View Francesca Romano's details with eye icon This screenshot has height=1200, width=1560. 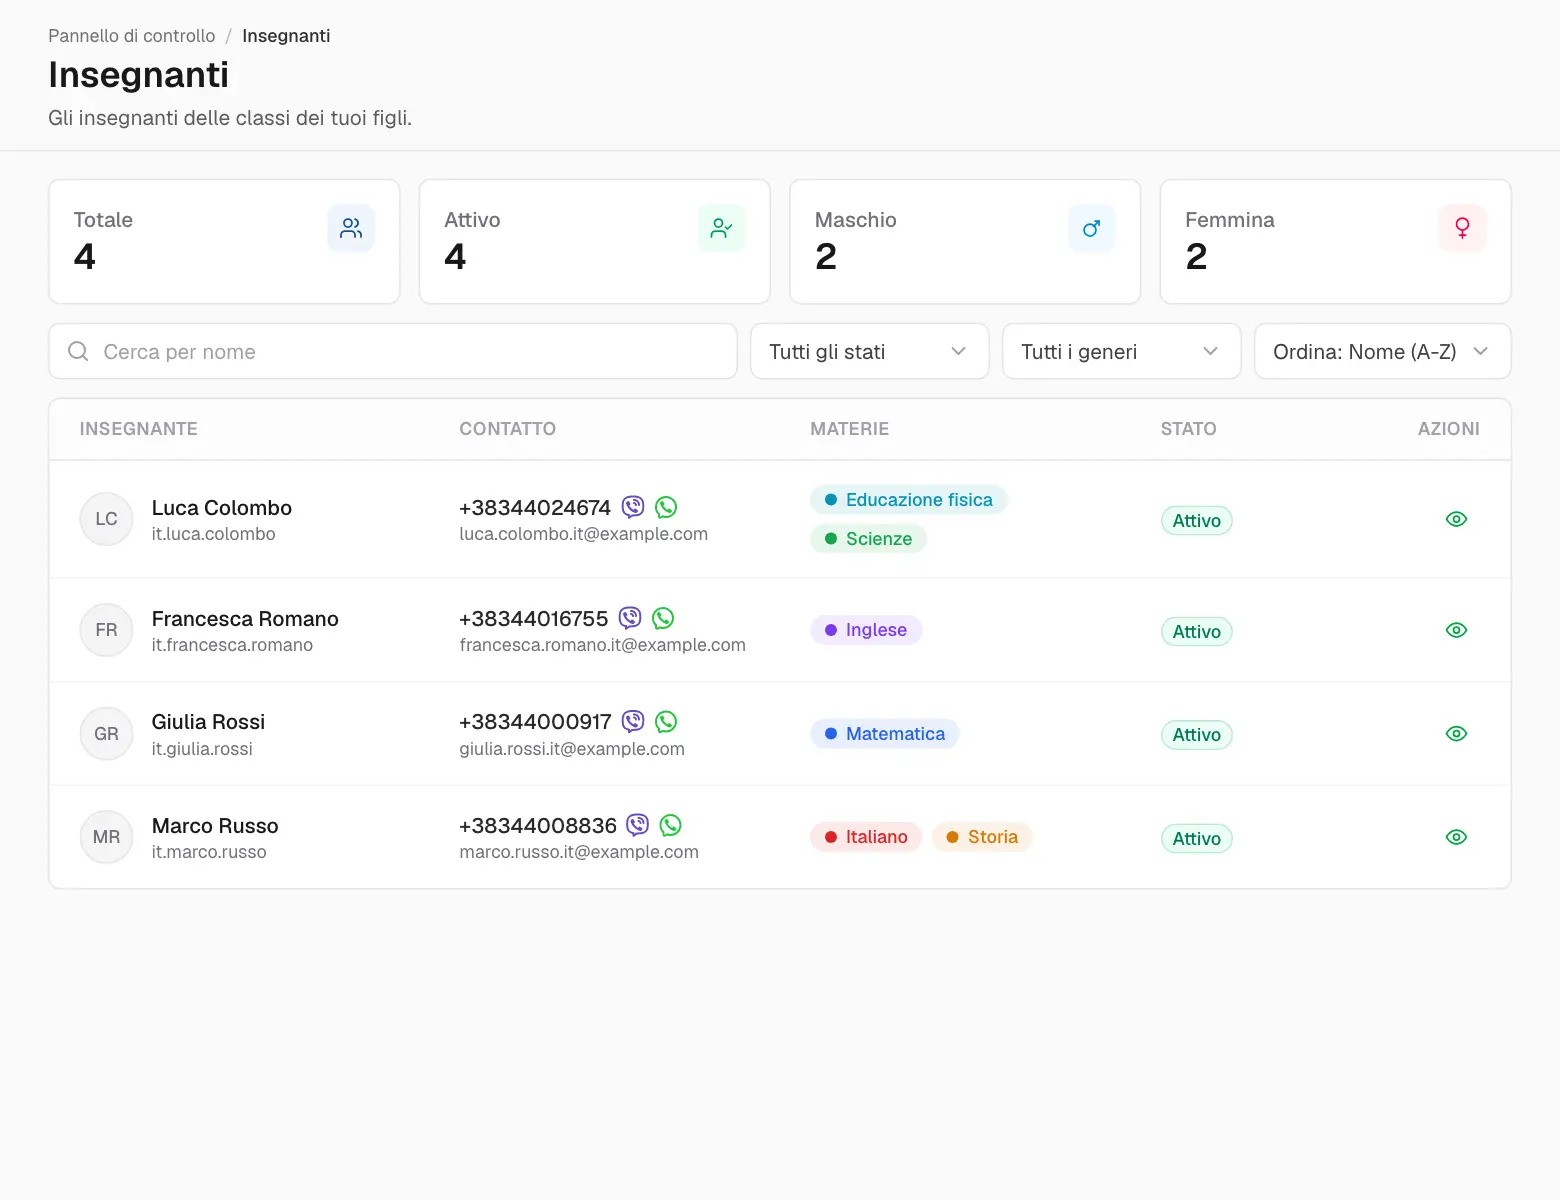1456,630
